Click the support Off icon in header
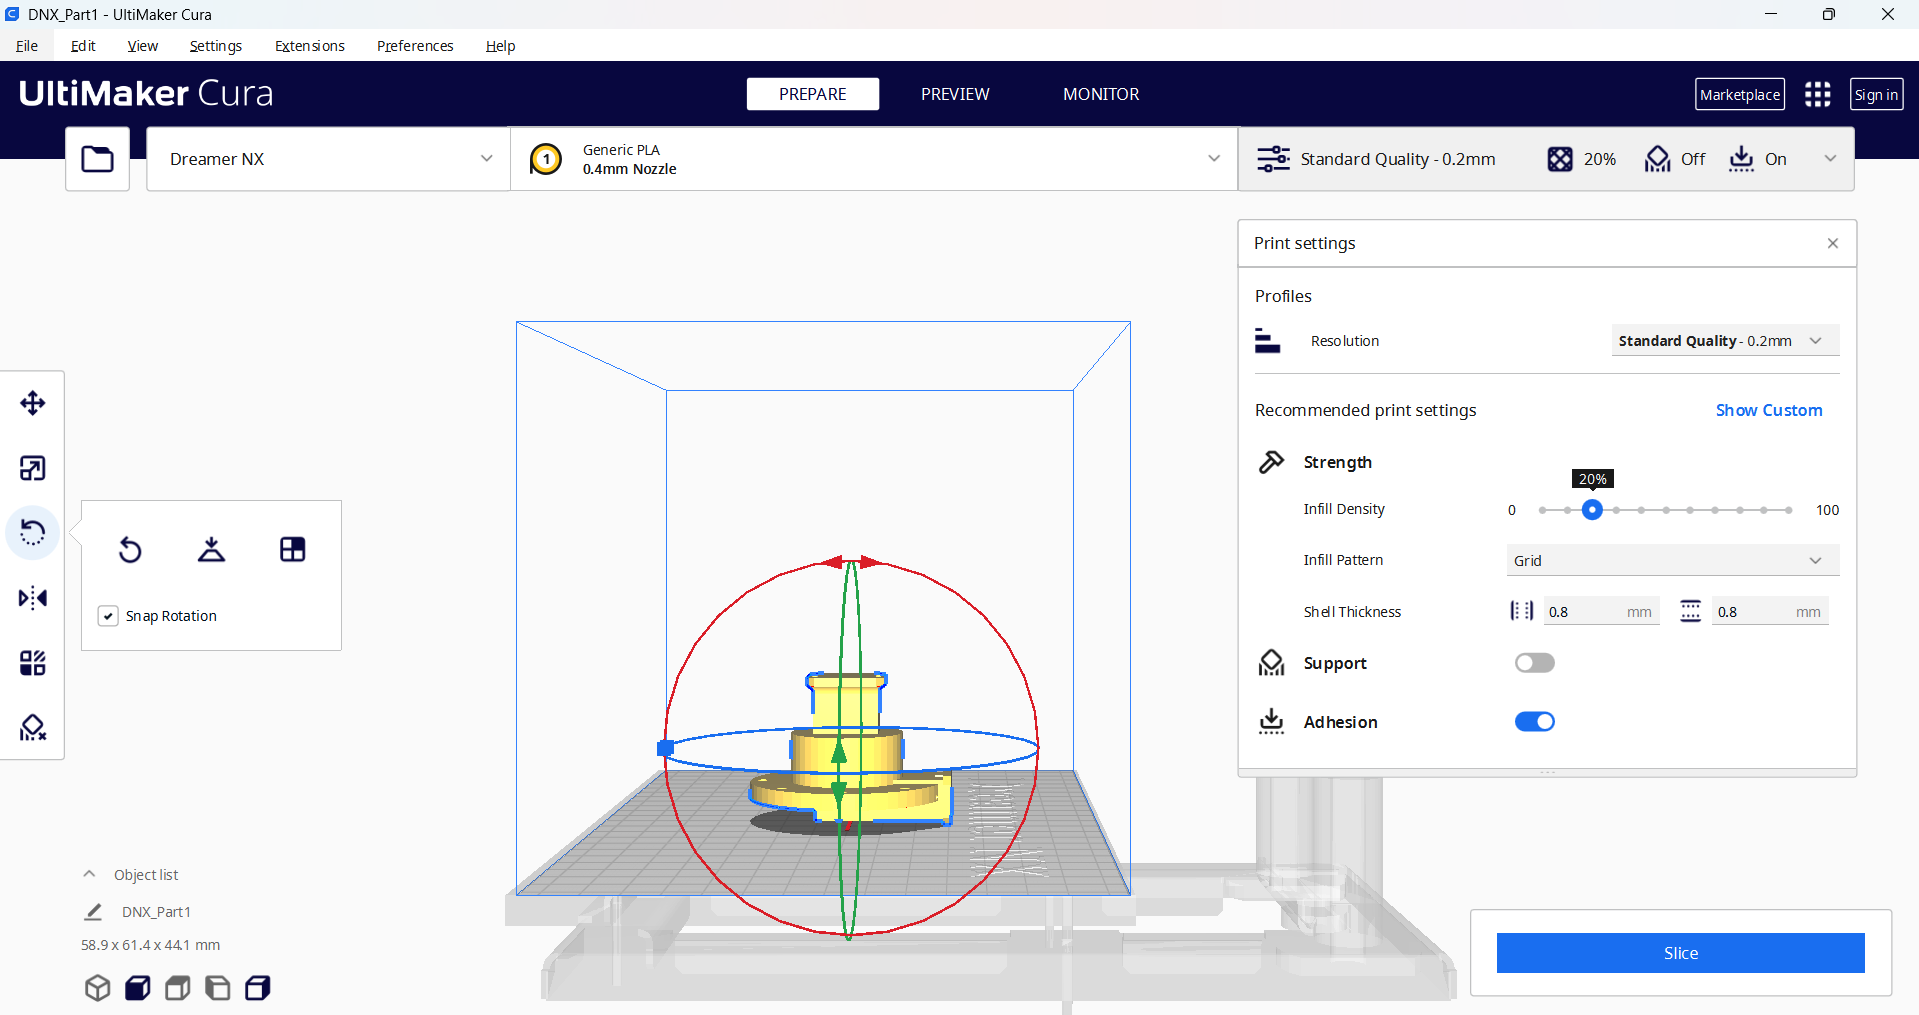Image resolution: width=1919 pixels, height=1015 pixels. (1657, 159)
